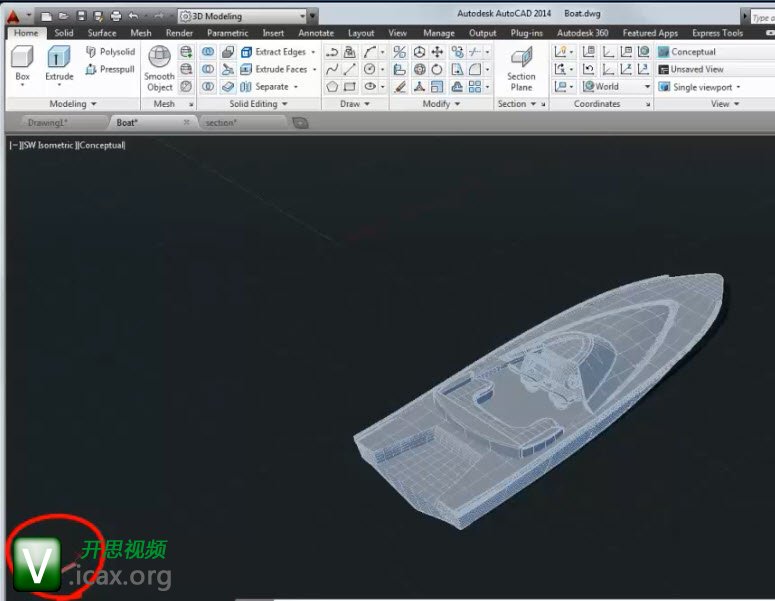Close the Boat* drawing tab
The height and width of the screenshot is (601, 775).
(x=187, y=122)
